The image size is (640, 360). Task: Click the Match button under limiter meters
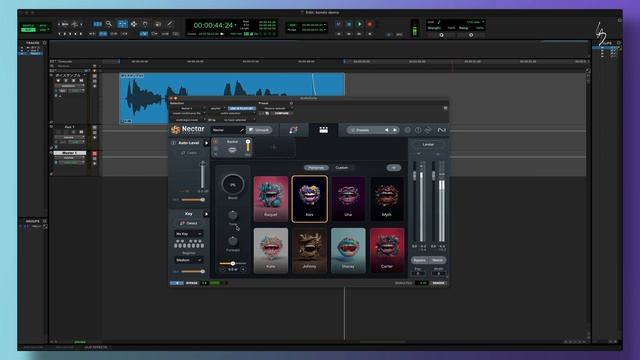point(438,260)
